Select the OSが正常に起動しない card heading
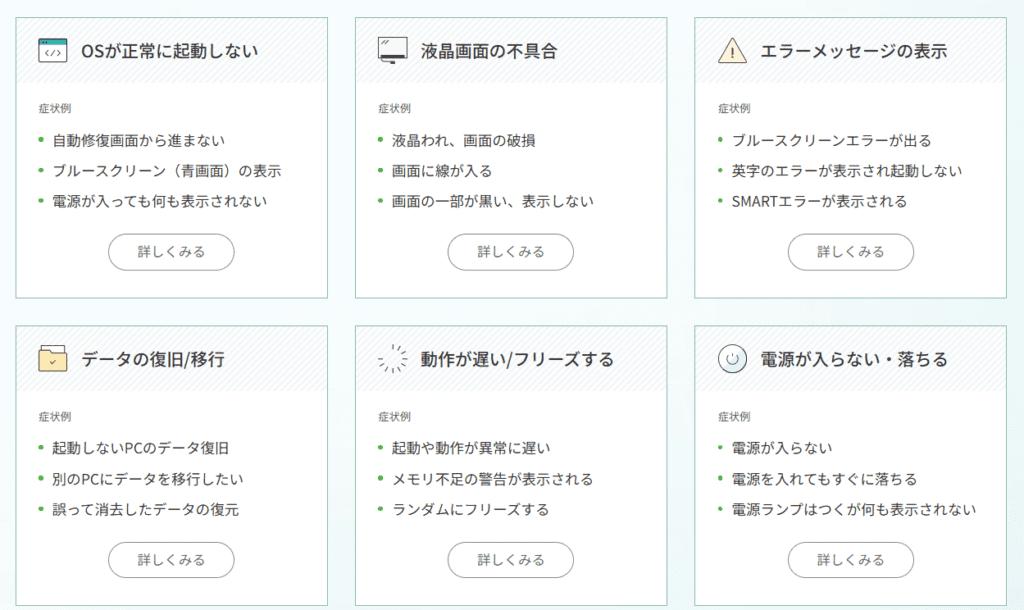Image resolution: width=1024 pixels, height=610 pixels. coord(170,51)
